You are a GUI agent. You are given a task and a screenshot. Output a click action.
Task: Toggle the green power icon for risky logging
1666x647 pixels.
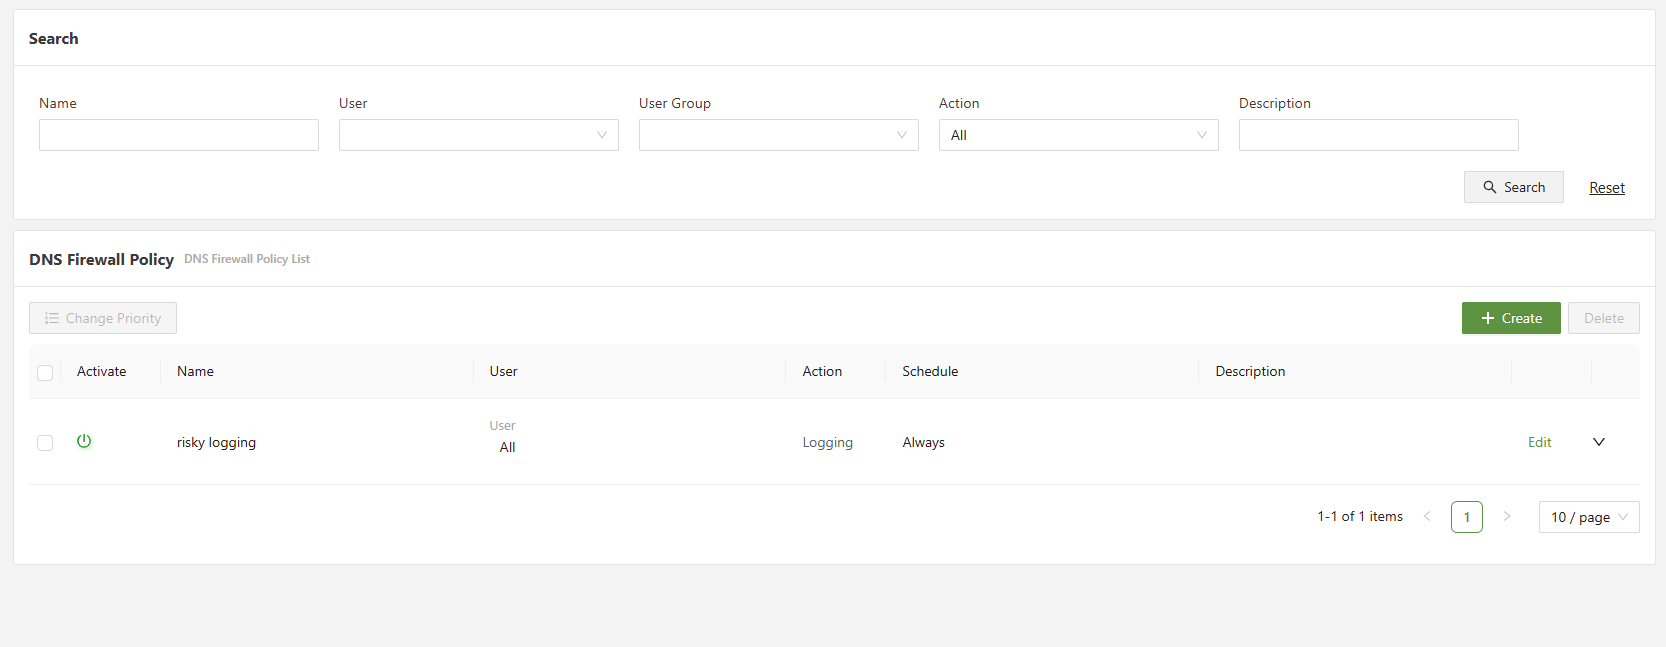coord(84,441)
